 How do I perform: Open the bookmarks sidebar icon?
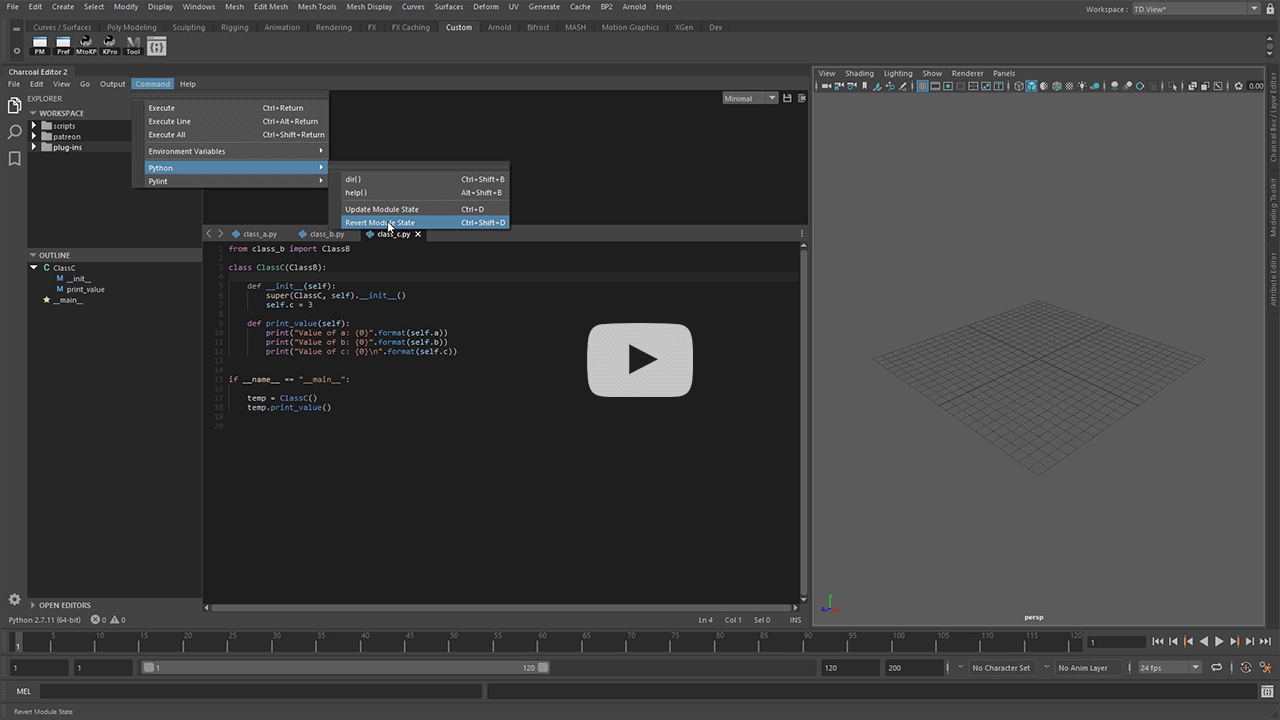(14, 159)
